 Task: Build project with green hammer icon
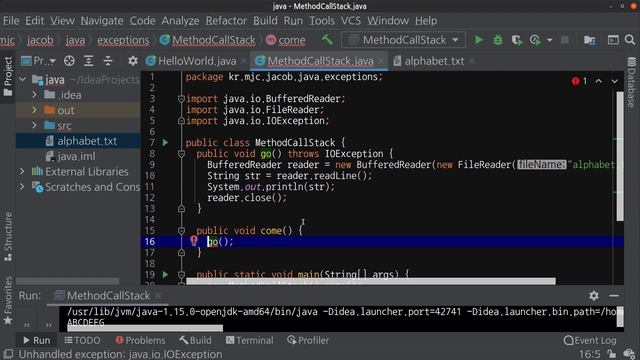[x=327, y=40]
